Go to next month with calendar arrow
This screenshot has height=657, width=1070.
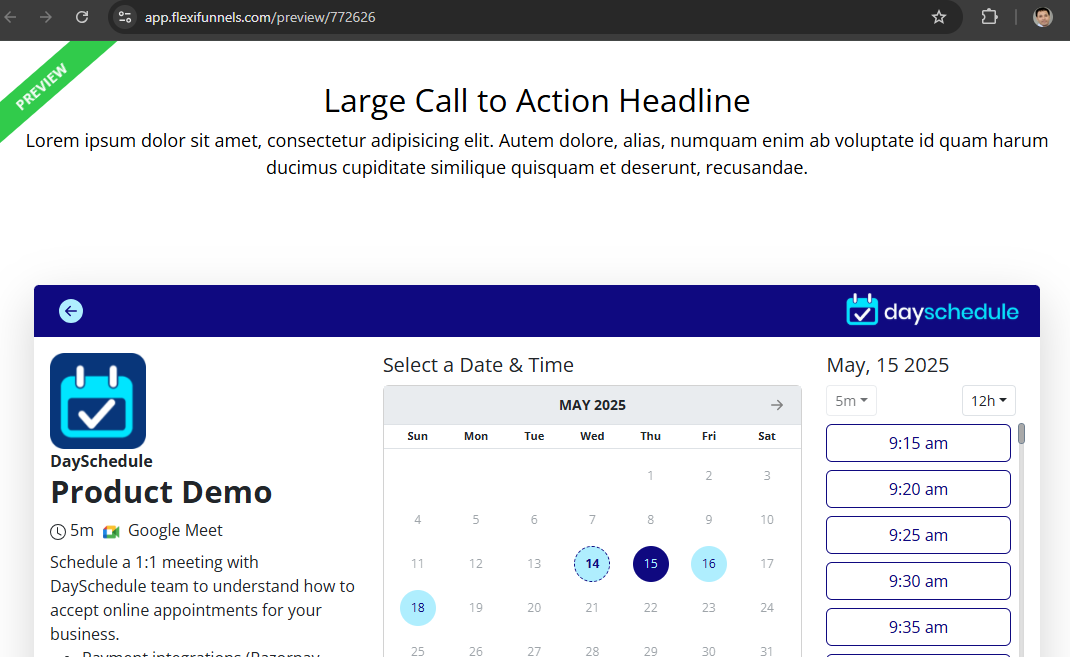coord(777,405)
